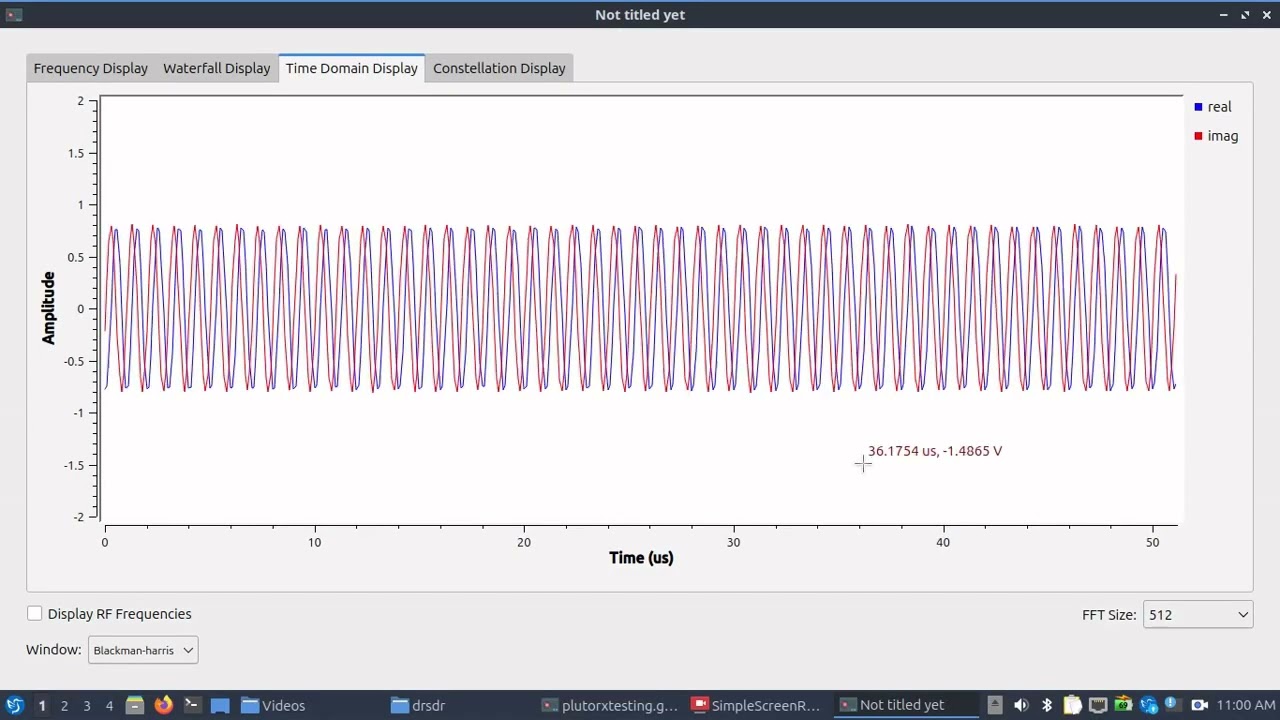Open the Window type Blackman-harris dropdown
1280x720 pixels.
[143, 650]
